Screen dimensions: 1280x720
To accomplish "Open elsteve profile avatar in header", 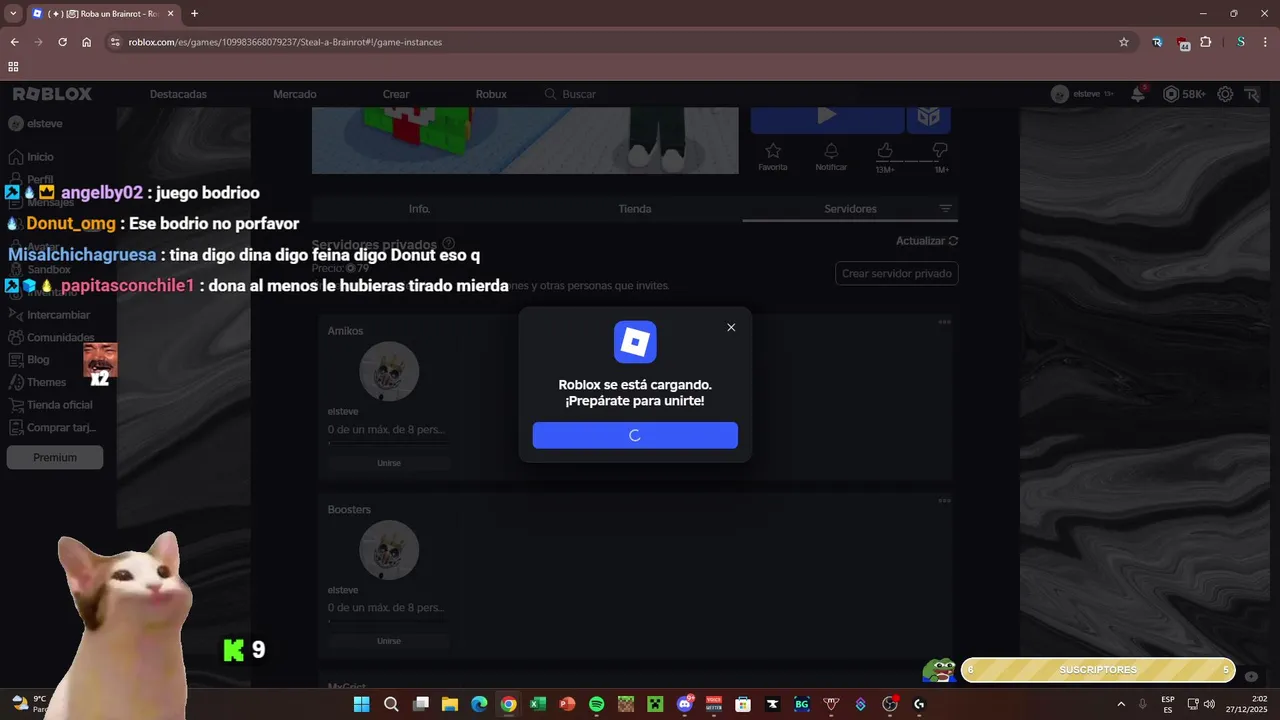I will (1060, 94).
